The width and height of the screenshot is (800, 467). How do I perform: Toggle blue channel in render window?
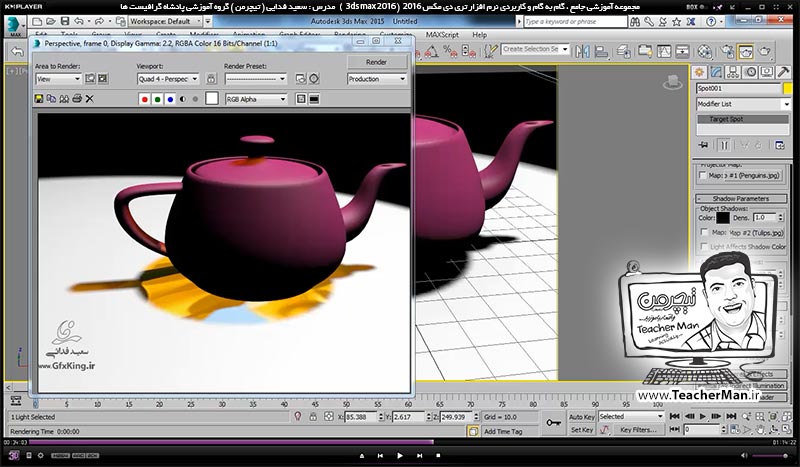pyautogui.click(x=170, y=99)
